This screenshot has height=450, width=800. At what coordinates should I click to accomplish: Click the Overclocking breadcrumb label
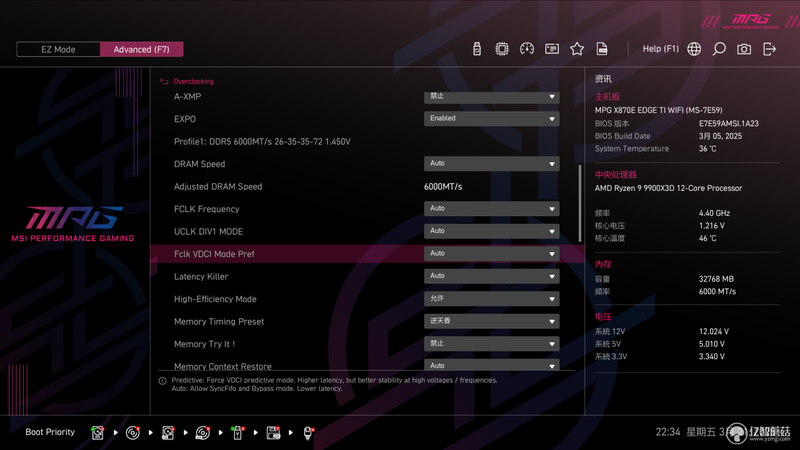click(193, 81)
